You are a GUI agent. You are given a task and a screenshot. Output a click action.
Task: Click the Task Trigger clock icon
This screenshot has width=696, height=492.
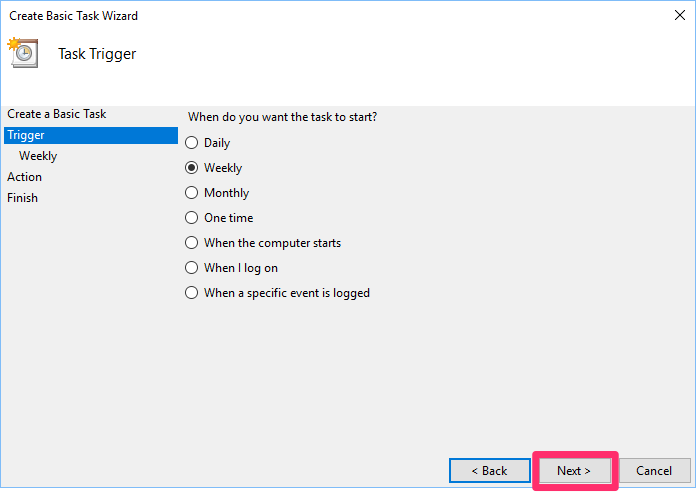click(23, 53)
